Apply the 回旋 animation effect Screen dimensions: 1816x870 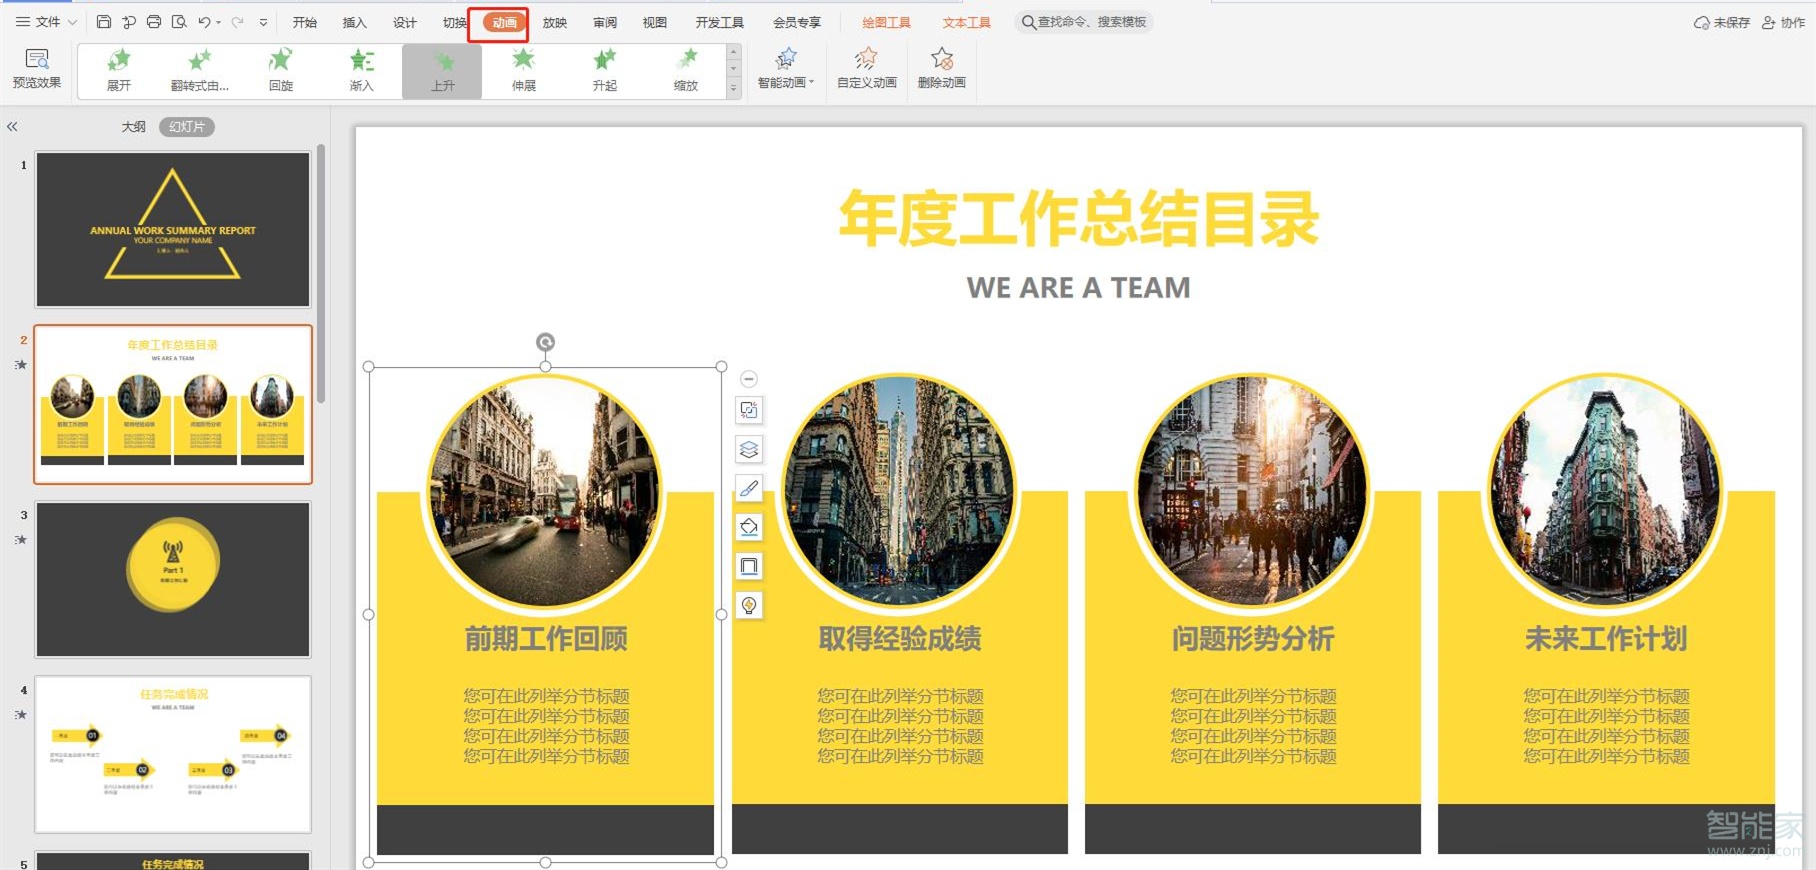tap(281, 71)
